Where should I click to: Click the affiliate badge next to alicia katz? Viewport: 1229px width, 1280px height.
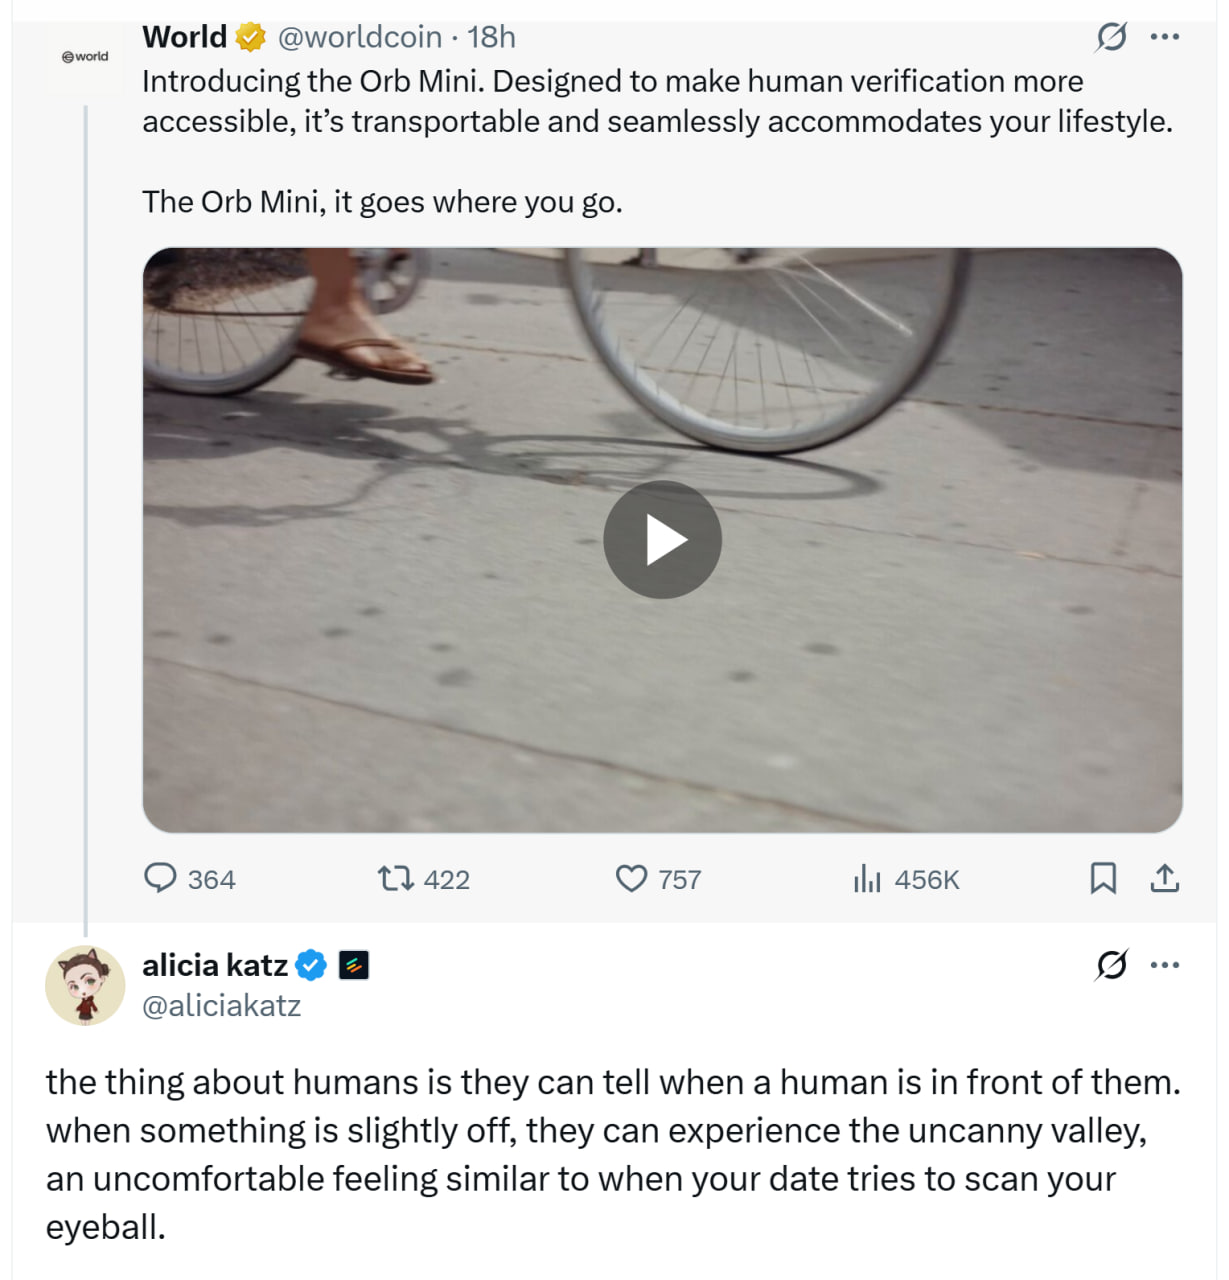(x=354, y=965)
